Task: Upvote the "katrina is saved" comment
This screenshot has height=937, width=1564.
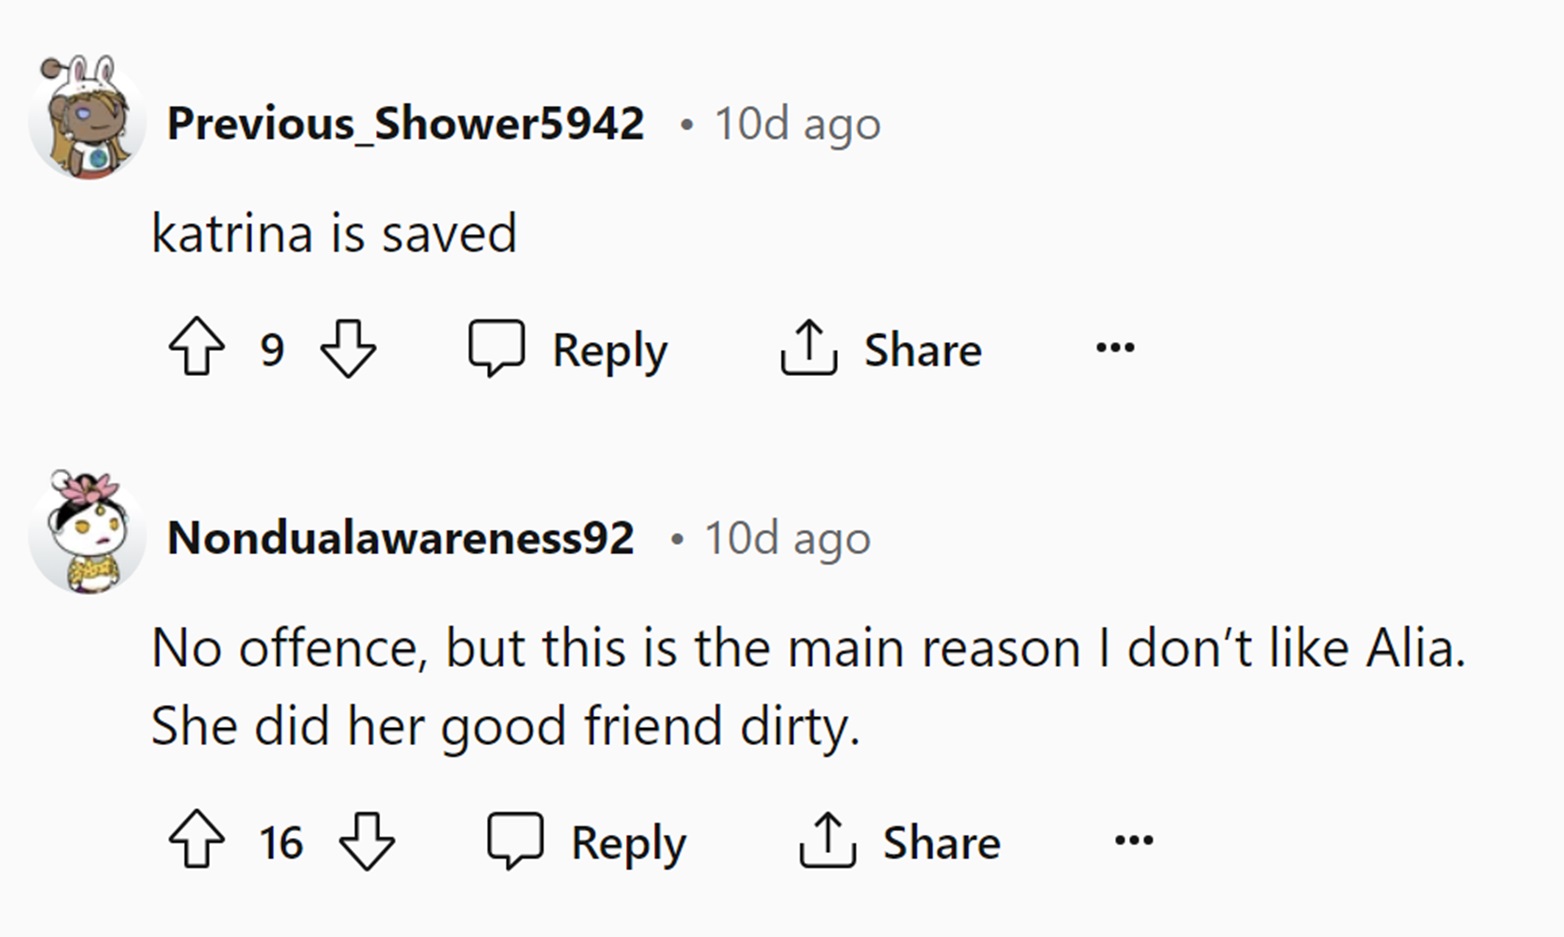Action: pyautogui.click(x=197, y=347)
